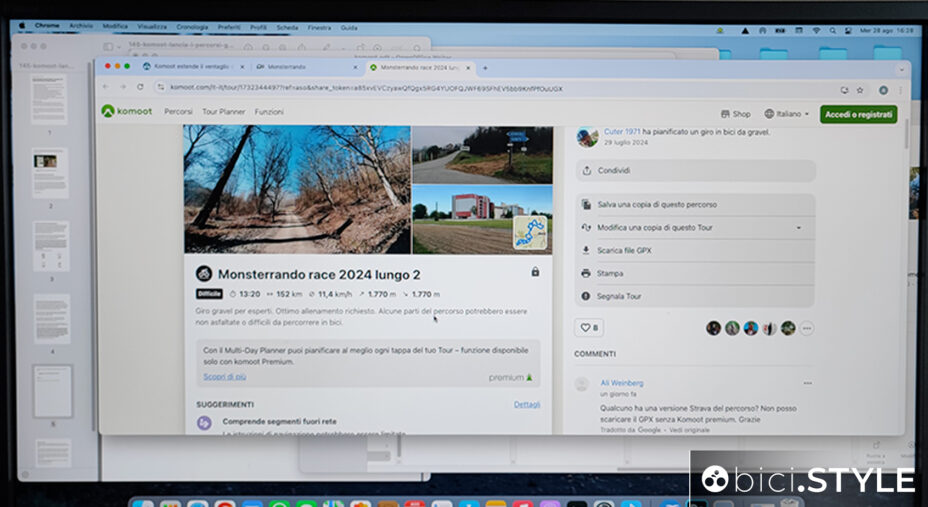This screenshot has height=507, width=928.
Task: Open the Modifica menu in menu bar
Action: [115, 27]
